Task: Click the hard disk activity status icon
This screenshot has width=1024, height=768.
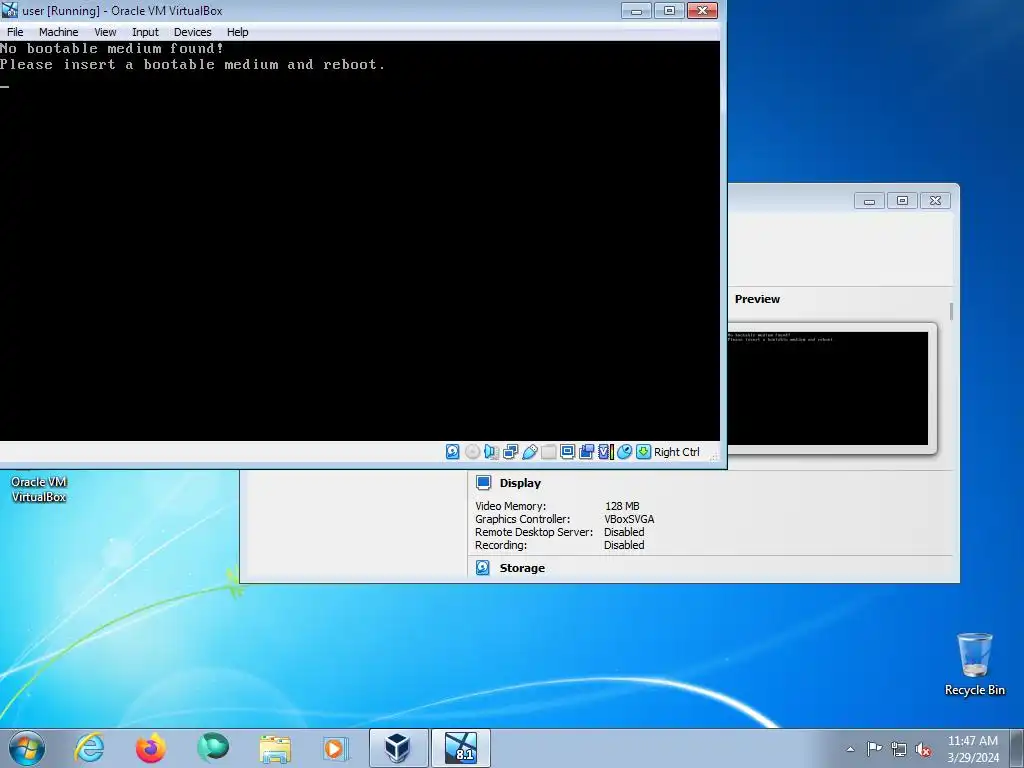Action: pyautogui.click(x=453, y=451)
